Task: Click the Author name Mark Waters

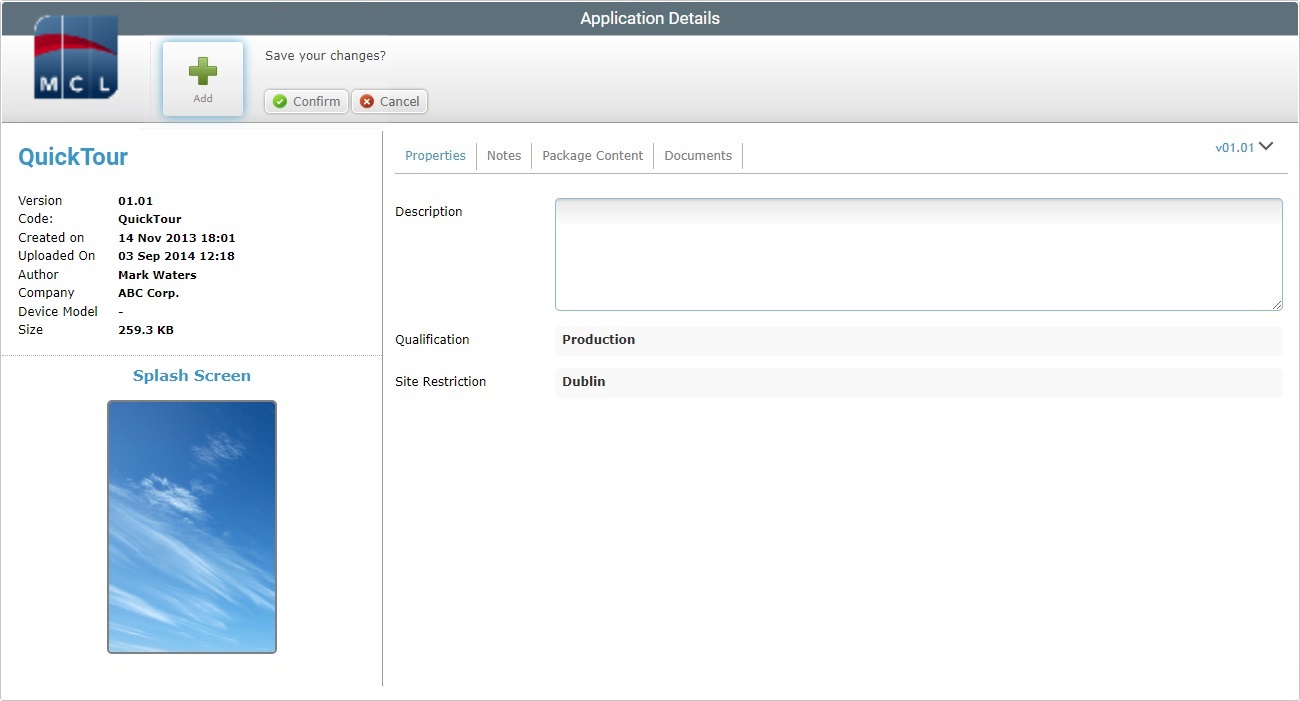Action: pos(157,274)
